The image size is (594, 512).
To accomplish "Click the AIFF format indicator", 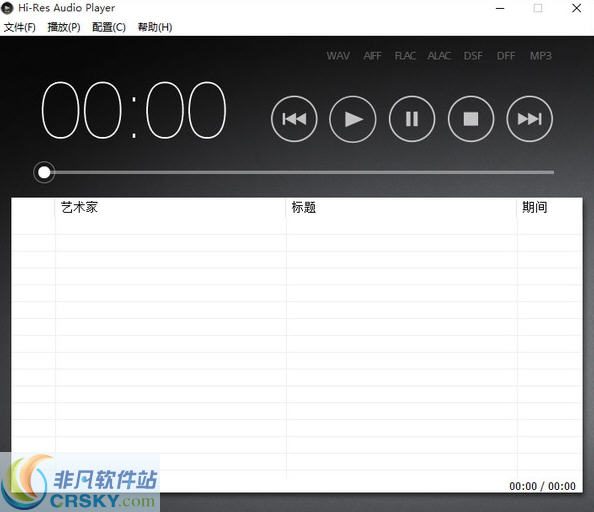I will tap(372, 56).
